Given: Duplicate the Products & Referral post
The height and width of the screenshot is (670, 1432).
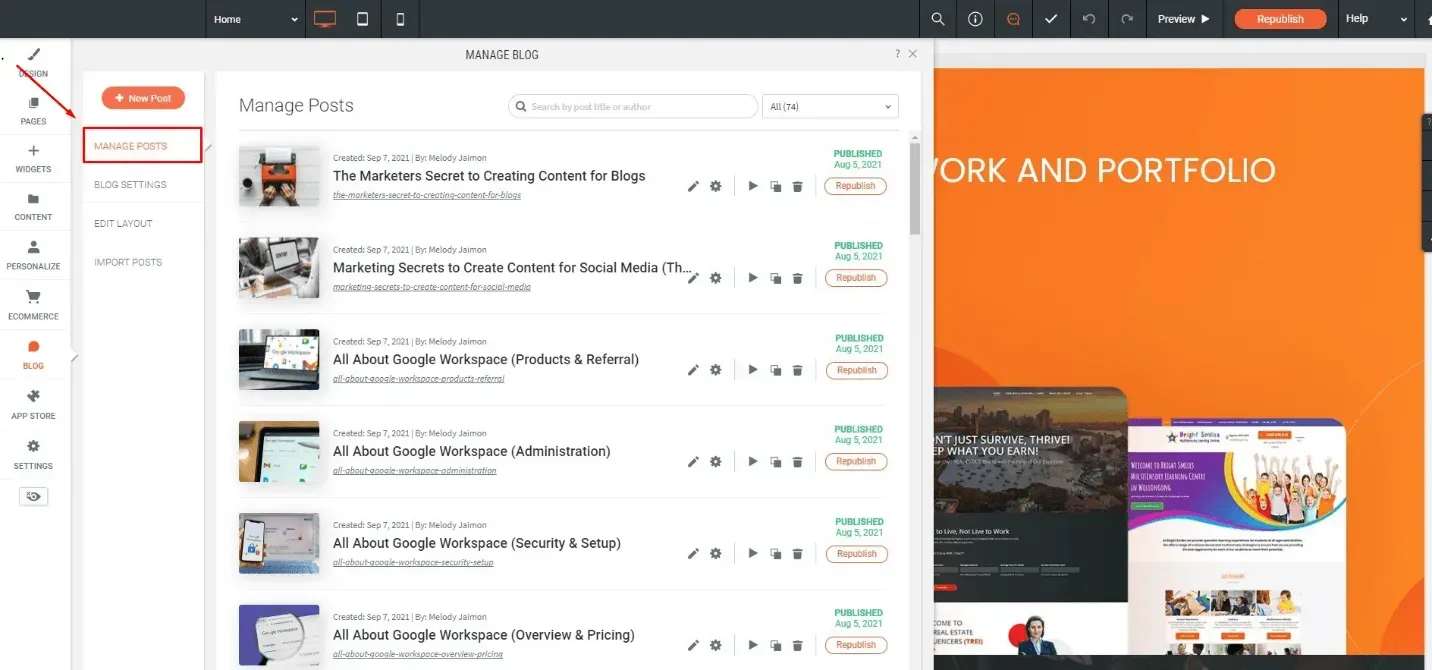Looking at the screenshot, I should coord(775,370).
